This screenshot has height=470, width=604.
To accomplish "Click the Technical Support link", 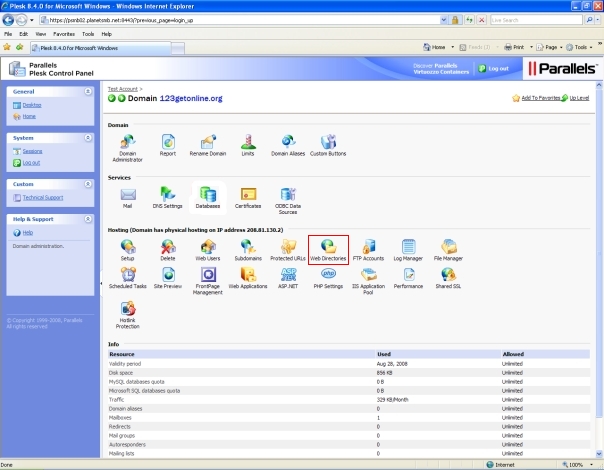I will [x=43, y=197].
